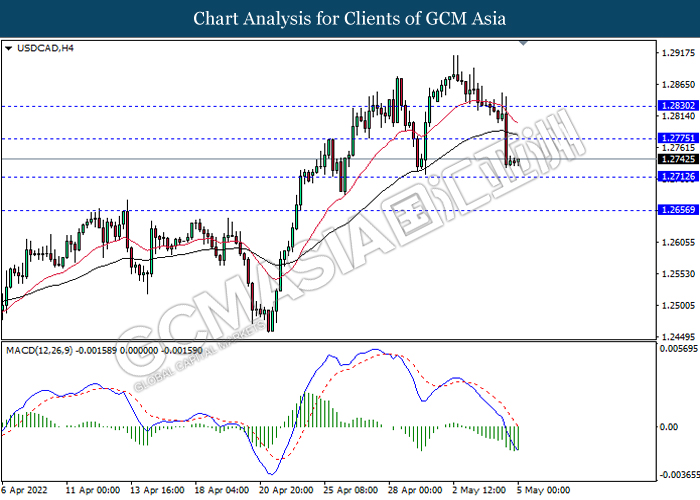The height and width of the screenshot is (500, 700).
Task: Click the 28 Apr 00:00 time label
Action: [x=415, y=490]
